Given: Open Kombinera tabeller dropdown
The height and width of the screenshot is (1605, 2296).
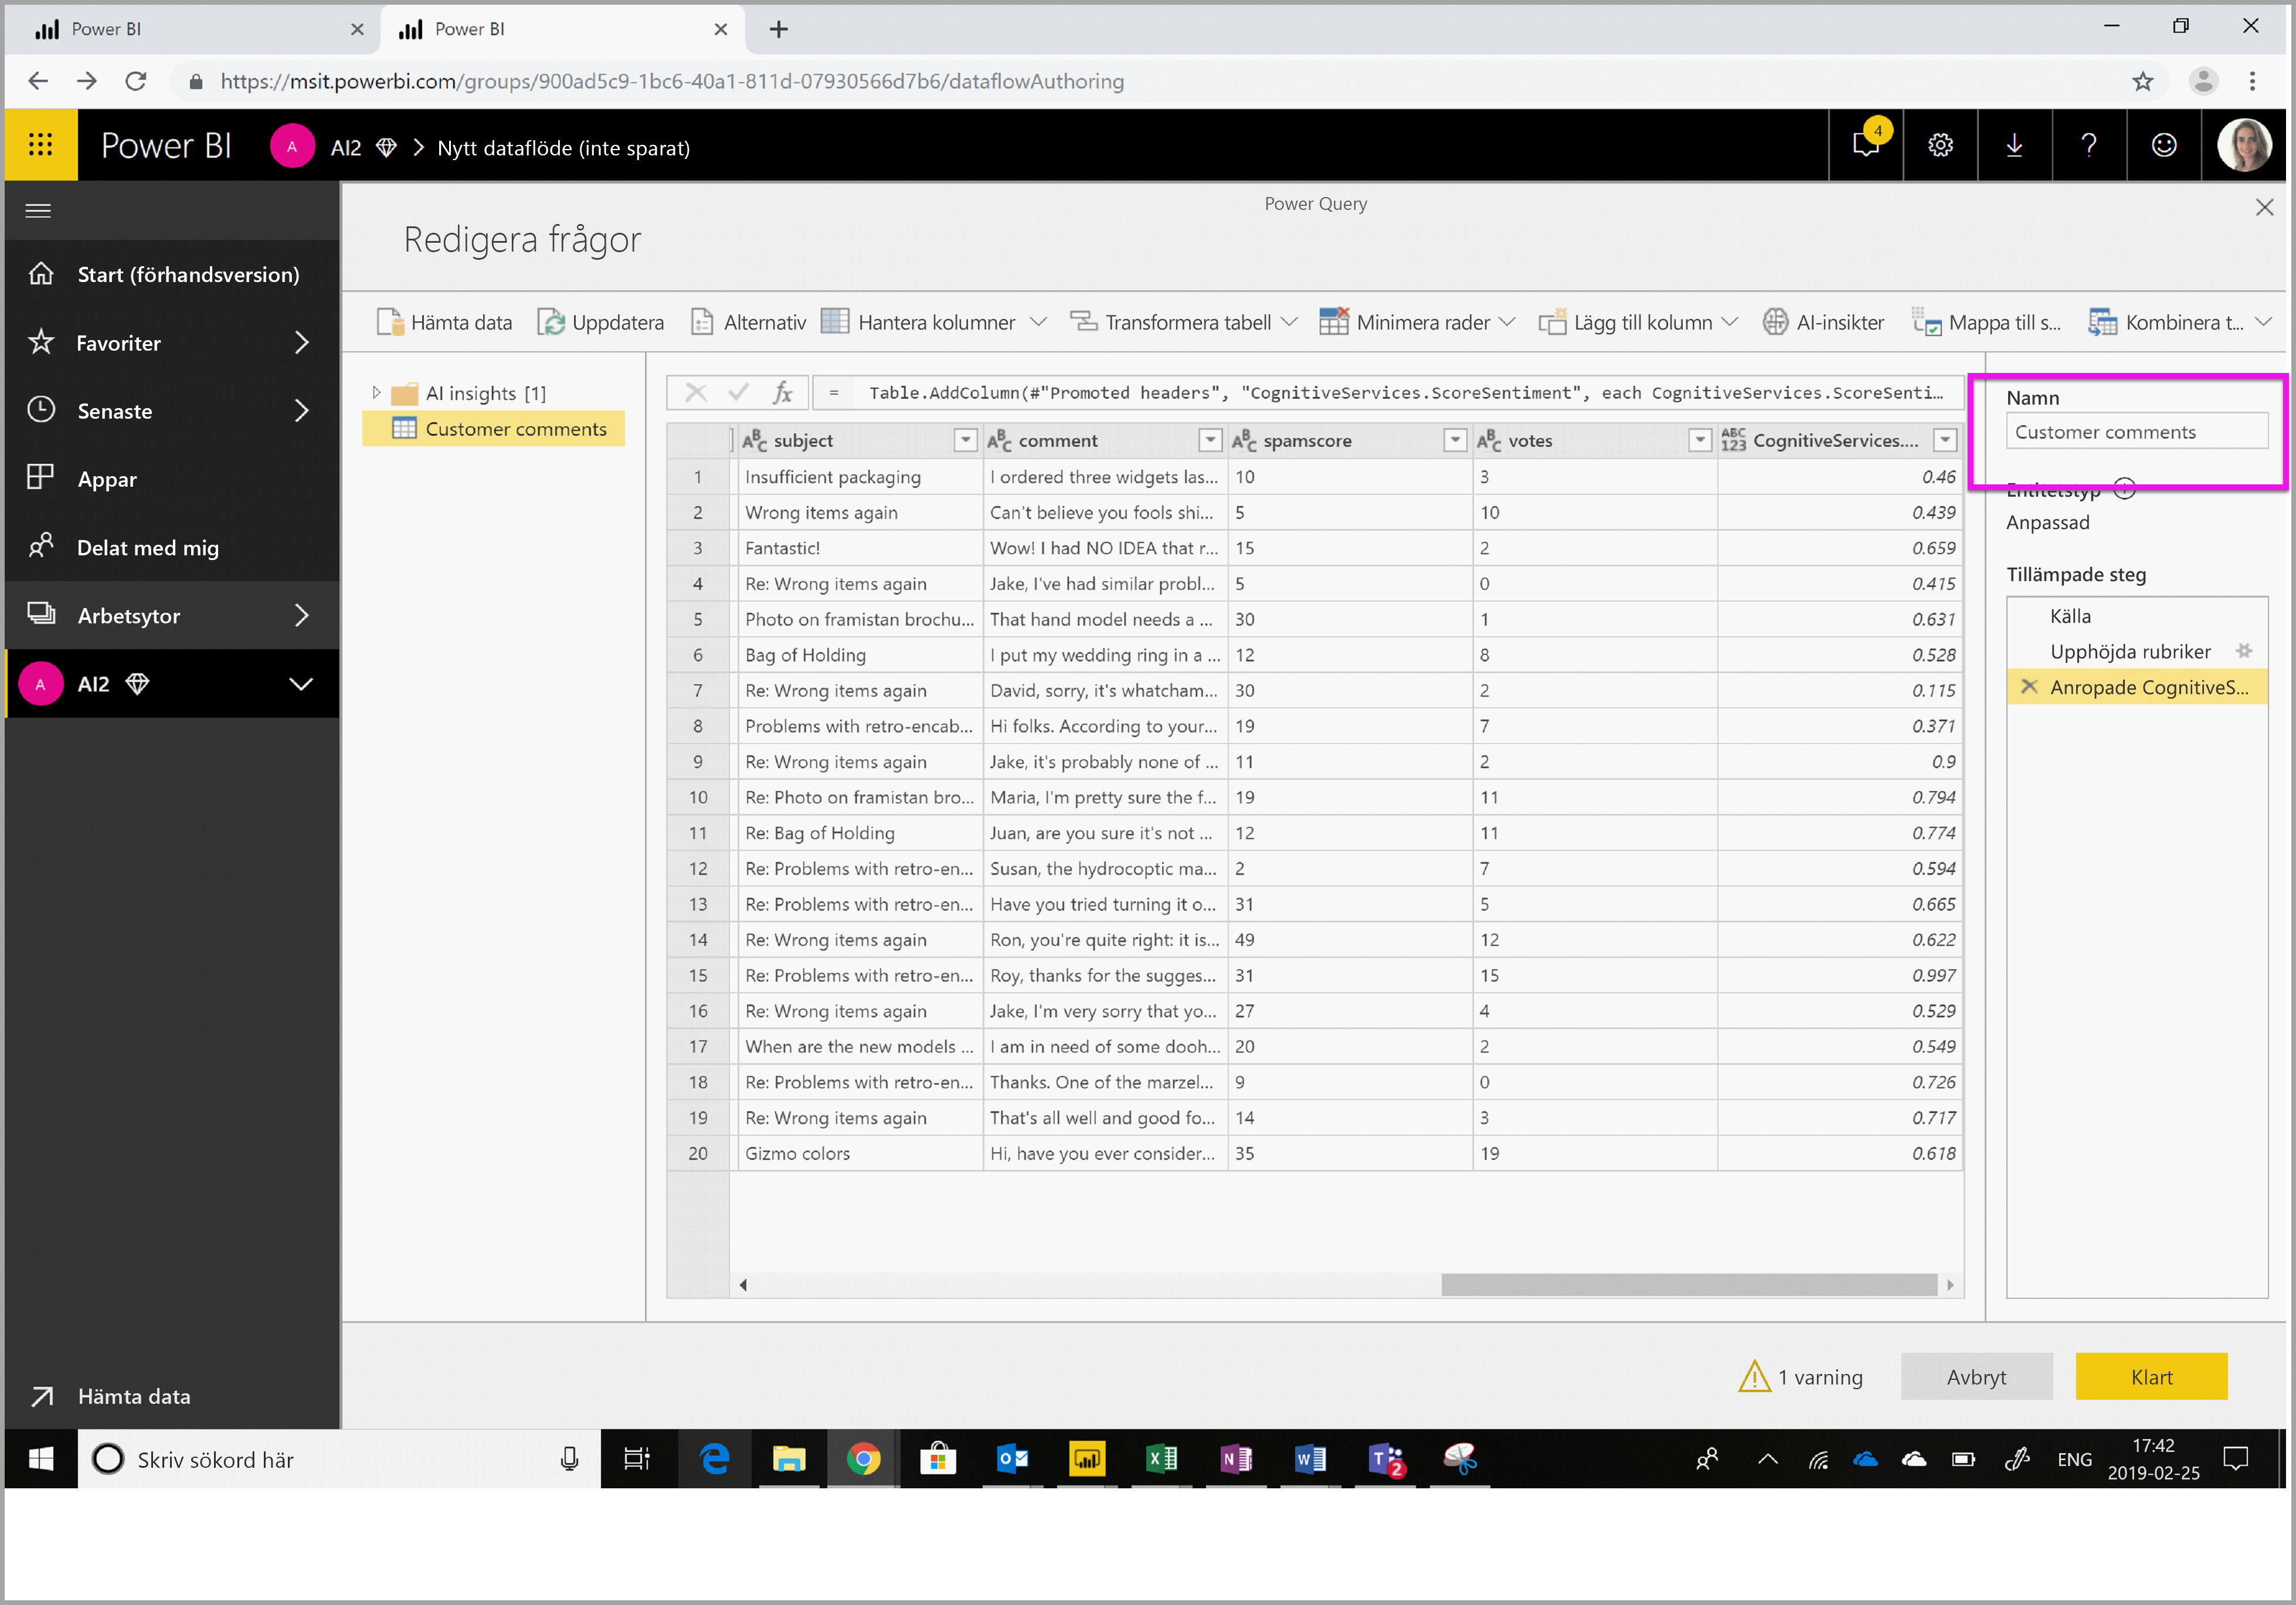Looking at the screenshot, I should coord(2180,322).
